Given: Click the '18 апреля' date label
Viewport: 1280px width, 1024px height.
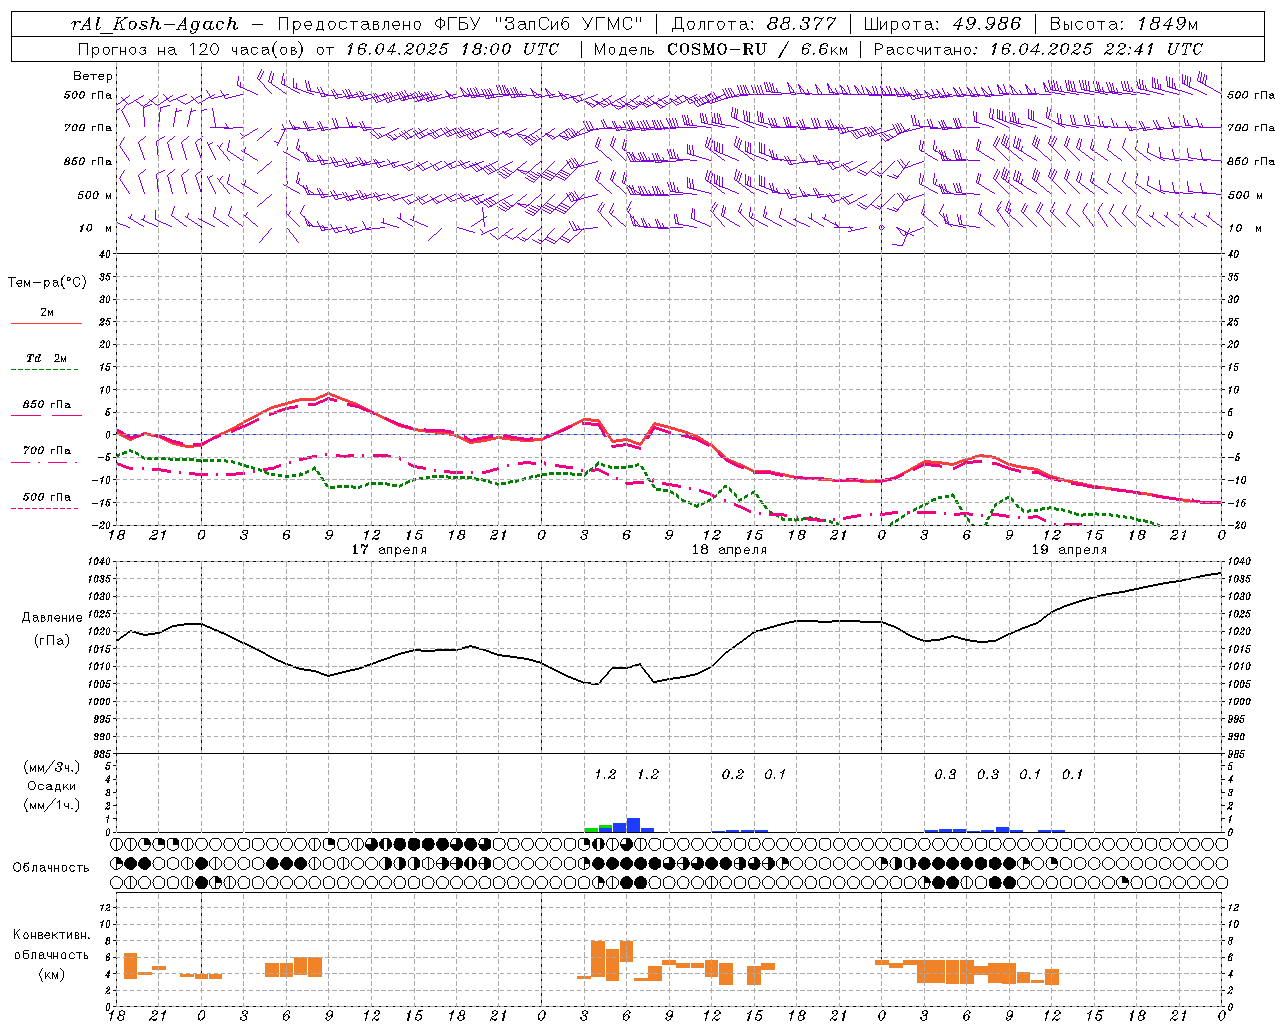Looking at the screenshot, I should 729,550.
